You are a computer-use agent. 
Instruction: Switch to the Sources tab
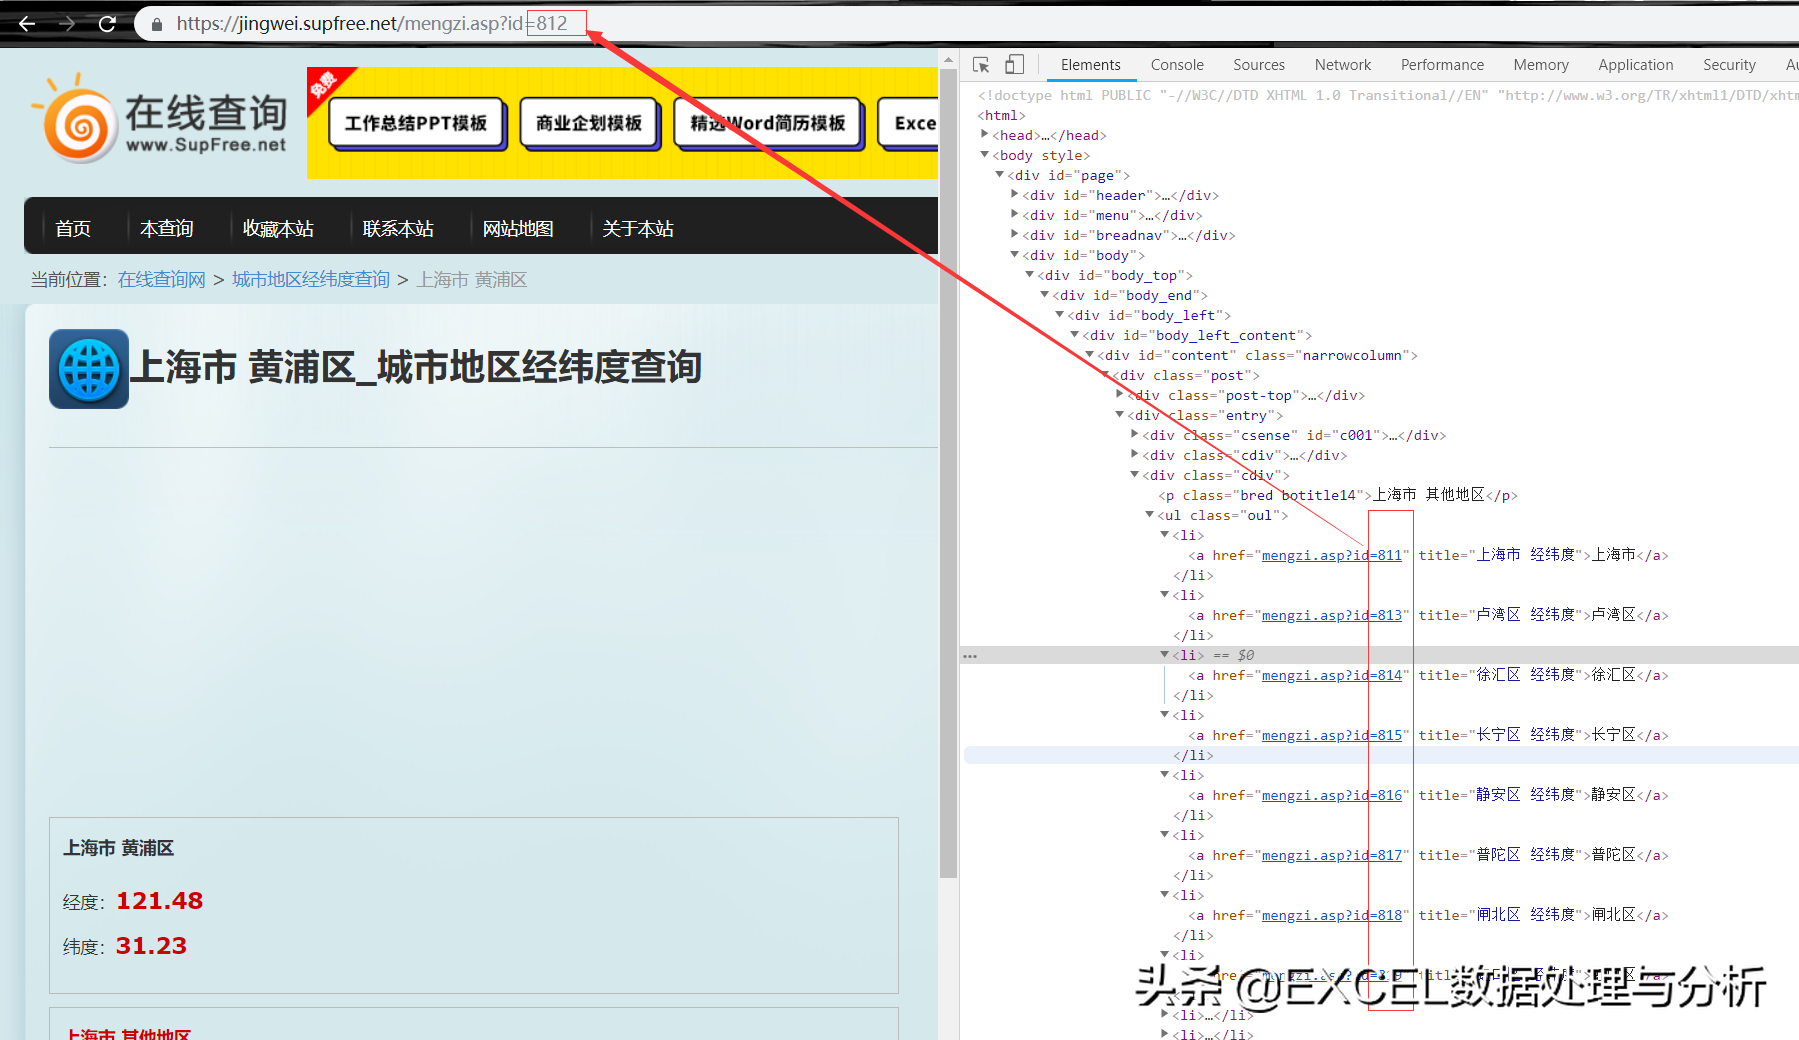click(x=1259, y=65)
